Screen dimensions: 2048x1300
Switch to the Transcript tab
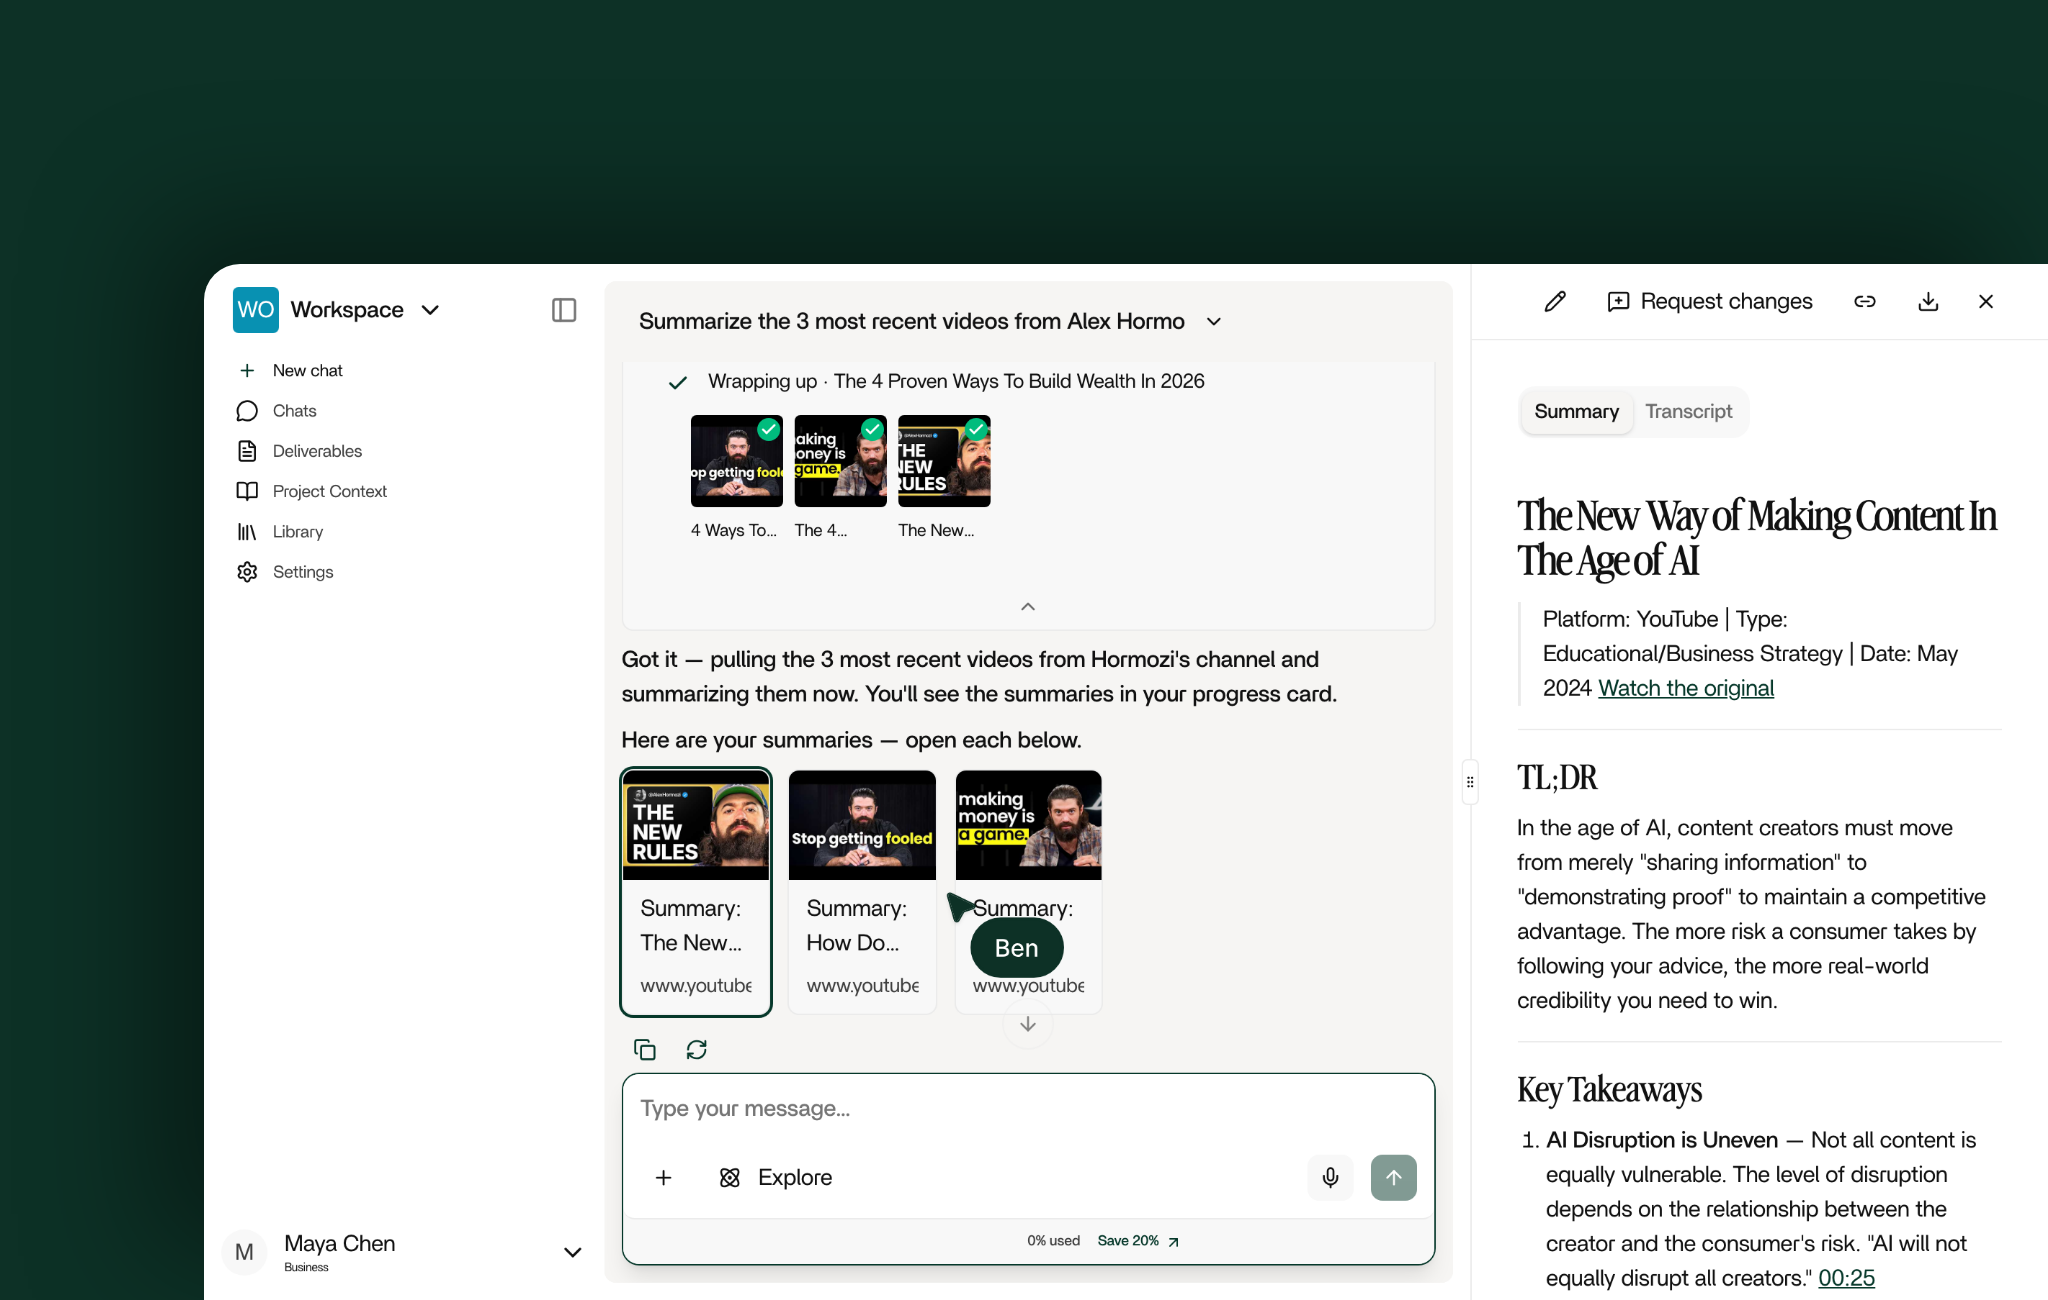tap(1689, 412)
